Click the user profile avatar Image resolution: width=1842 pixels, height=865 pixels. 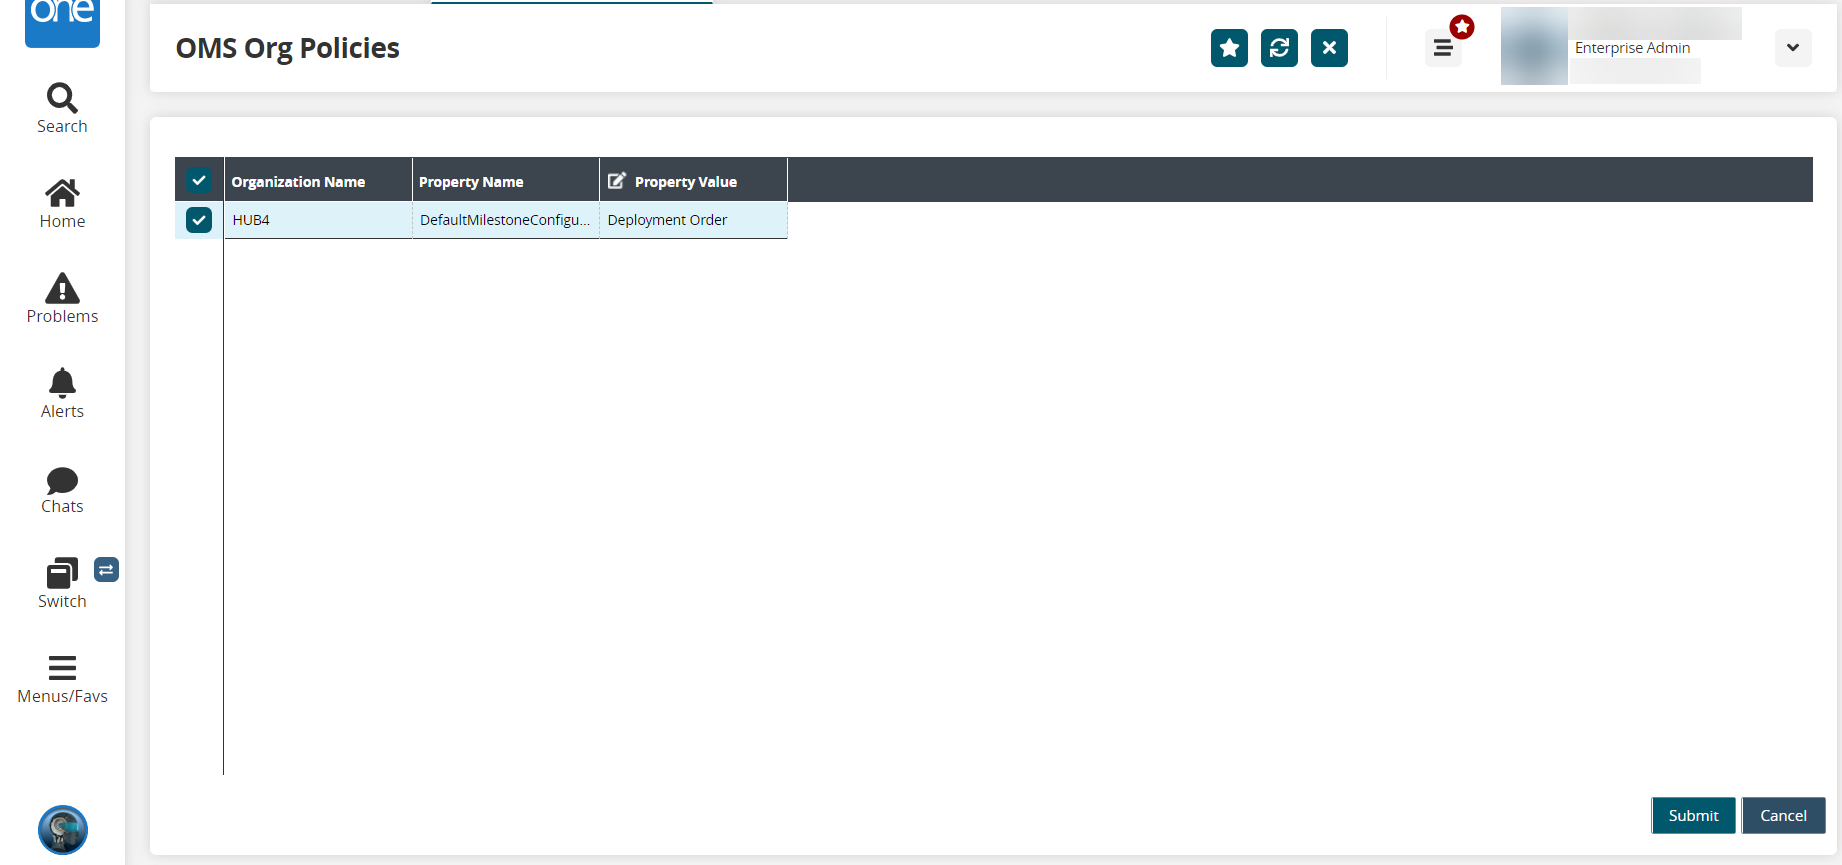tap(1534, 47)
